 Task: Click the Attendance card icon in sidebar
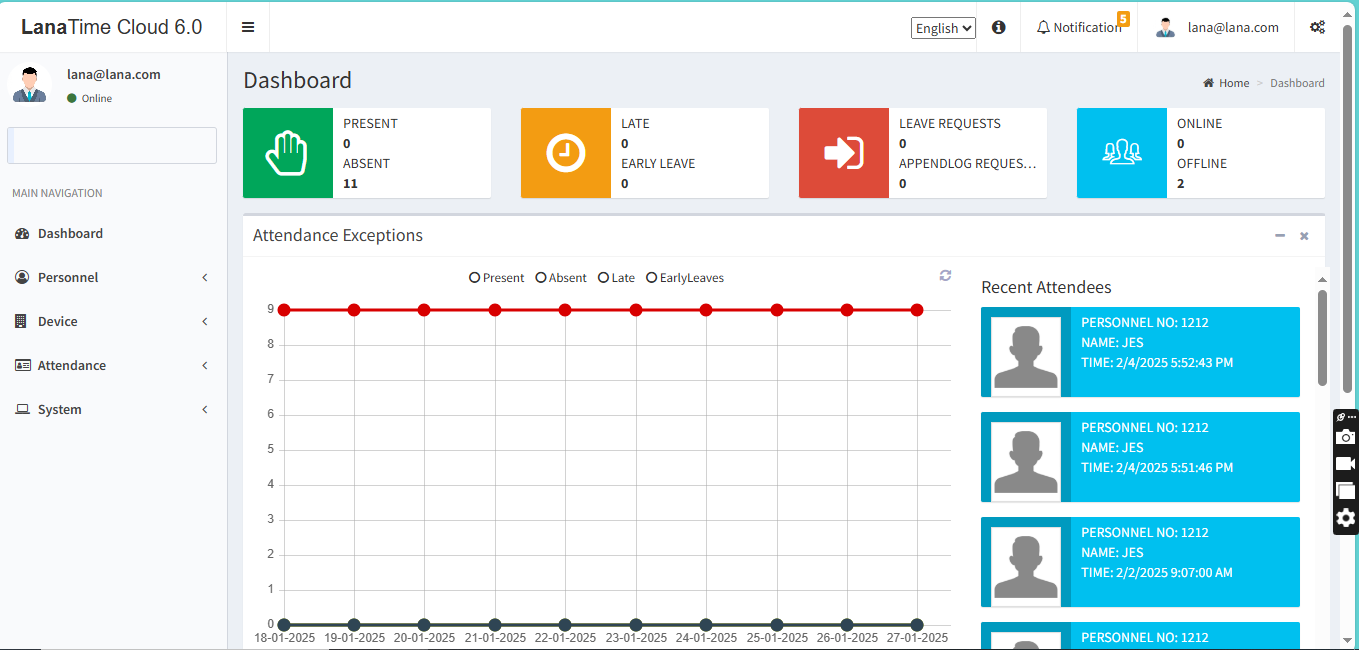[22, 366]
